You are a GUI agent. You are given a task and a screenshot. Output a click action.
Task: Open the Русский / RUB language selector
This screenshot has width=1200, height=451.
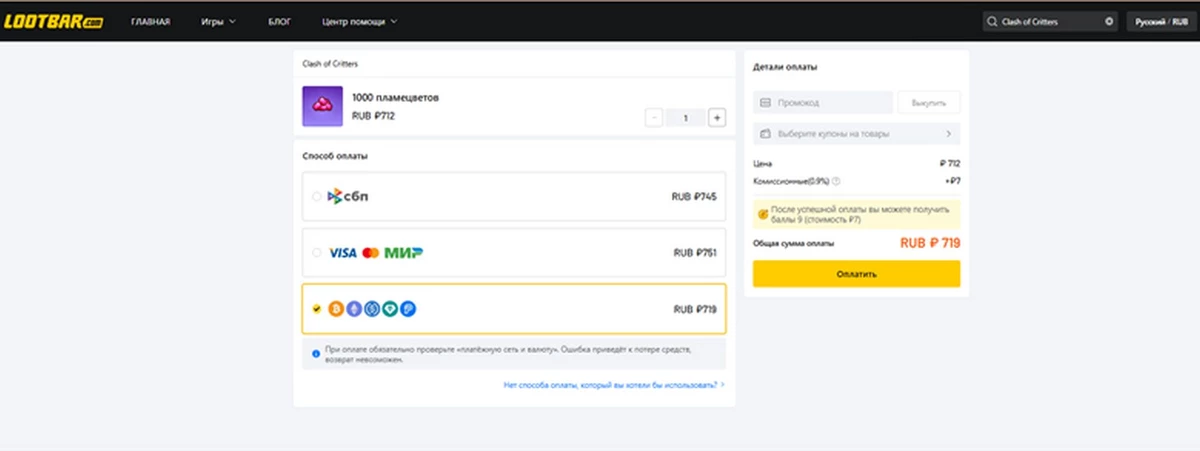(1160, 21)
